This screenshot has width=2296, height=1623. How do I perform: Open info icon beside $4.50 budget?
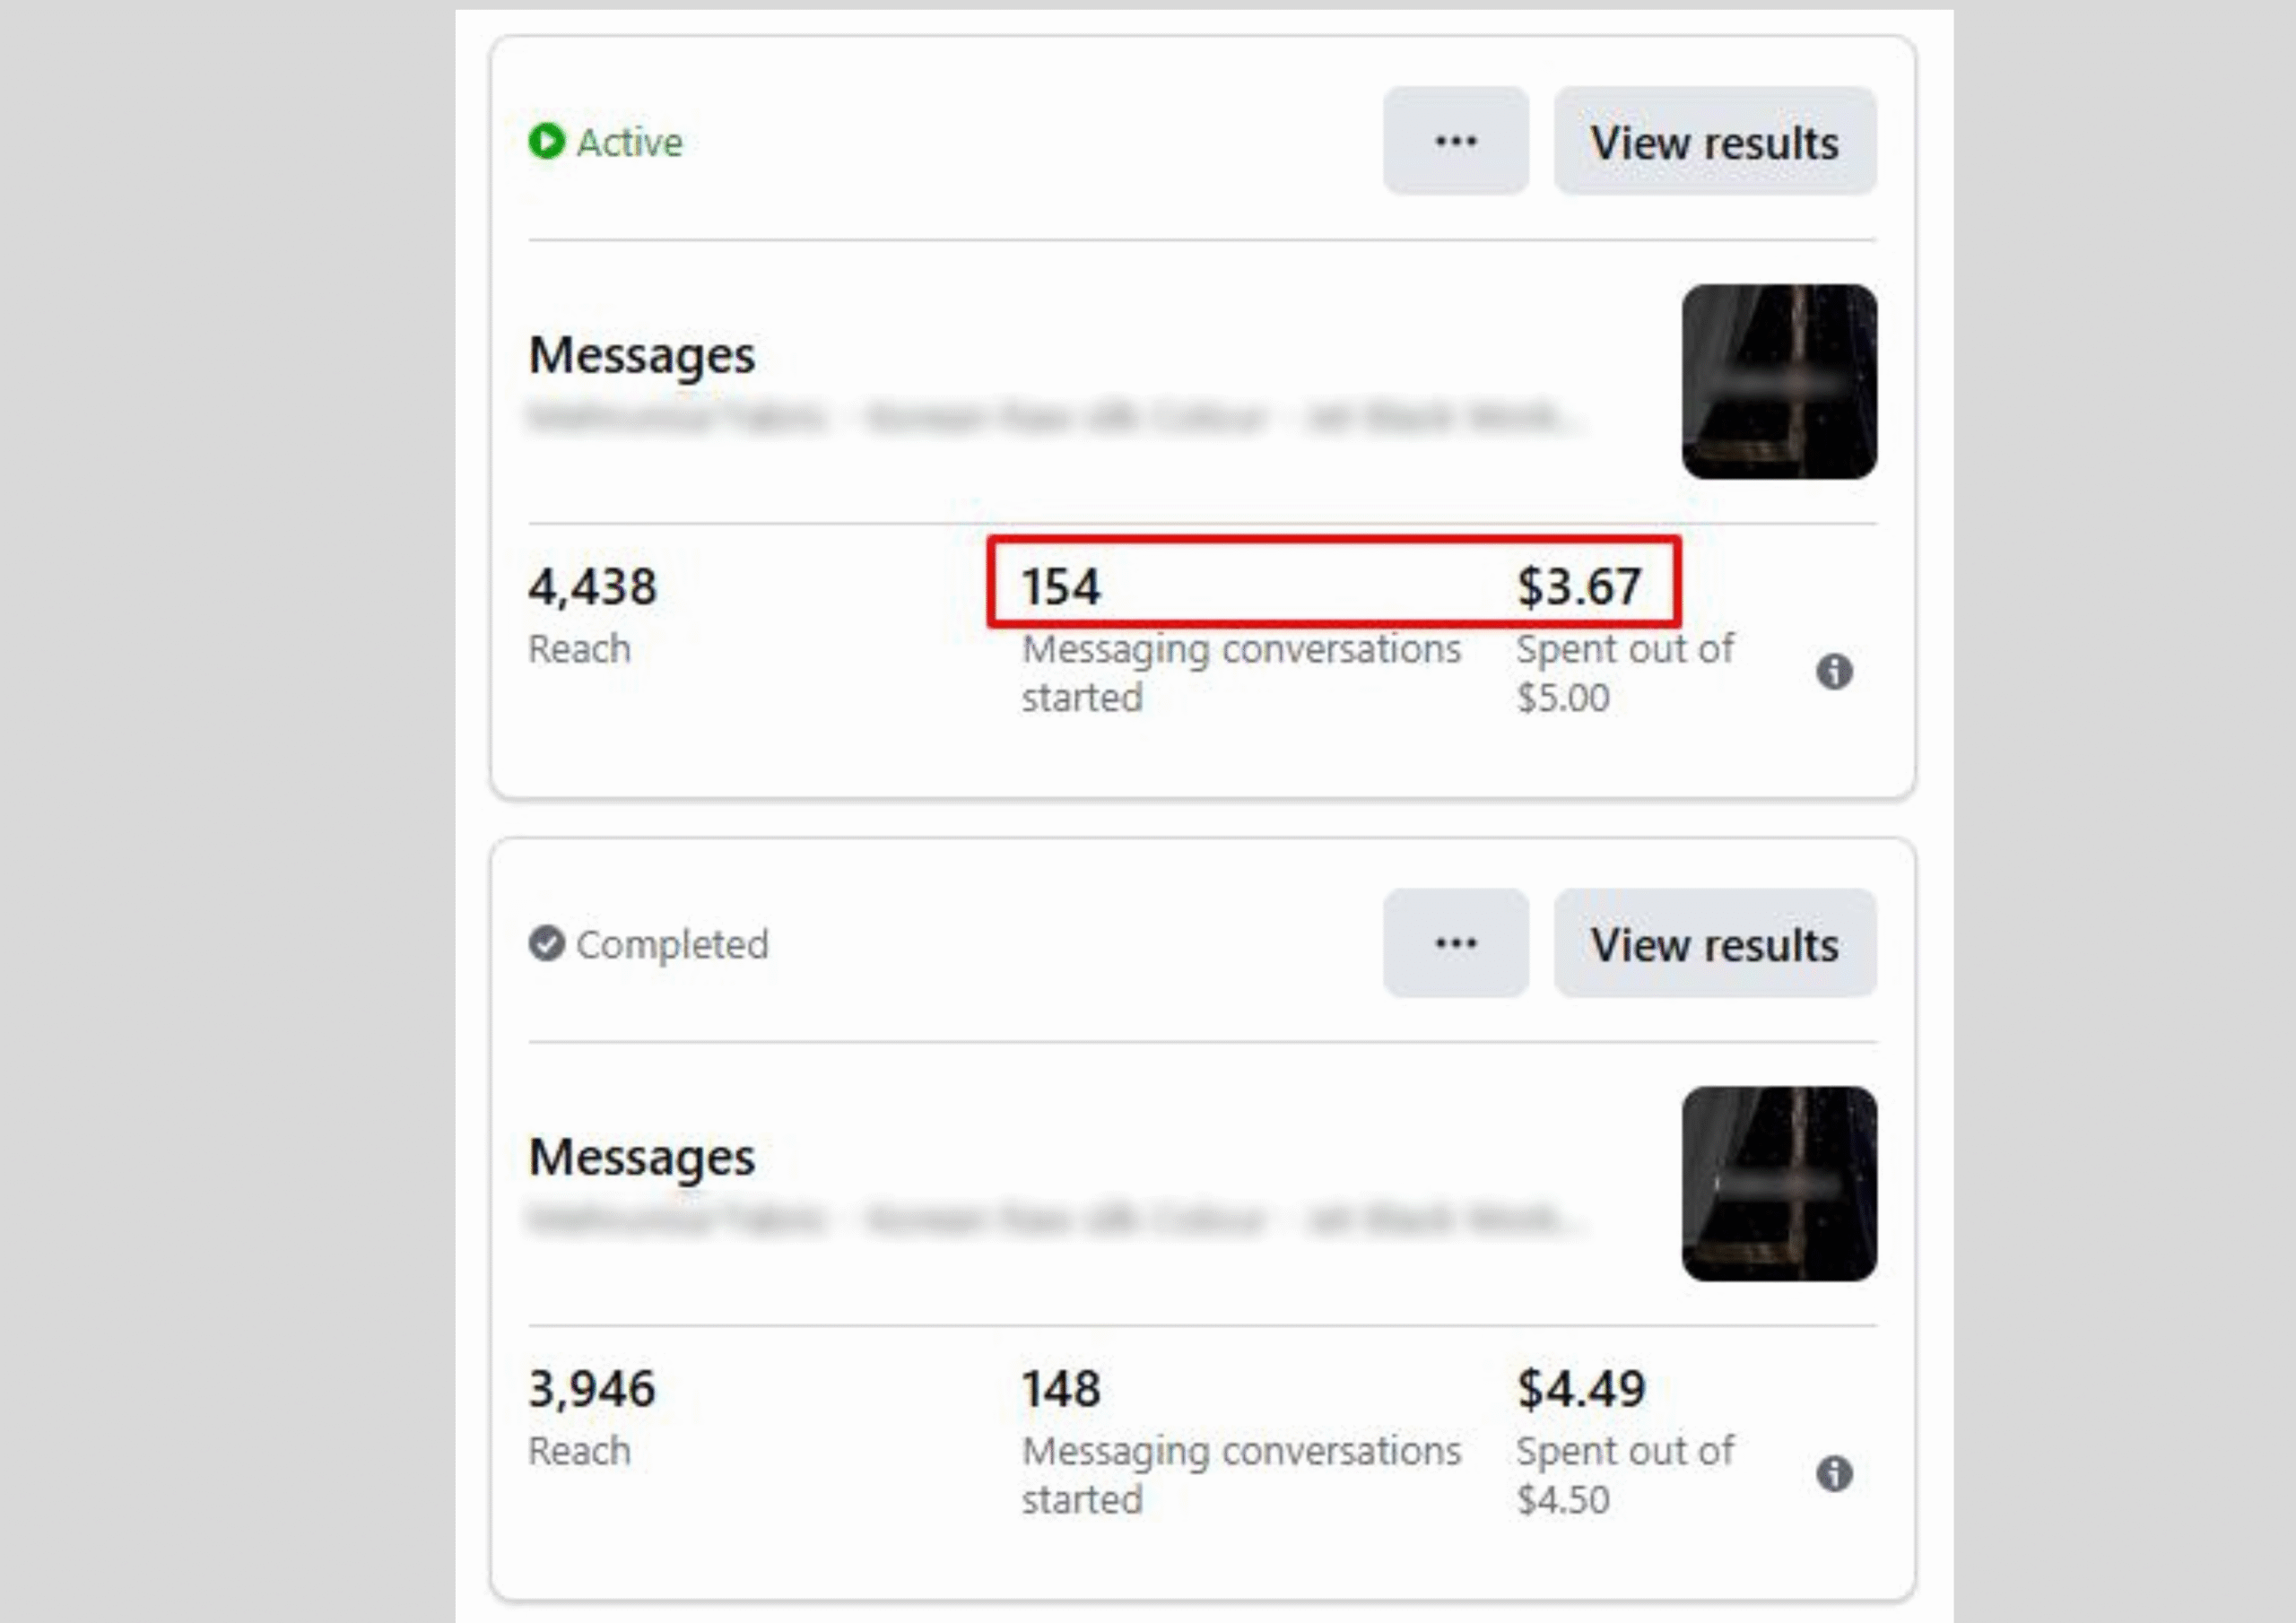(x=1834, y=1473)
